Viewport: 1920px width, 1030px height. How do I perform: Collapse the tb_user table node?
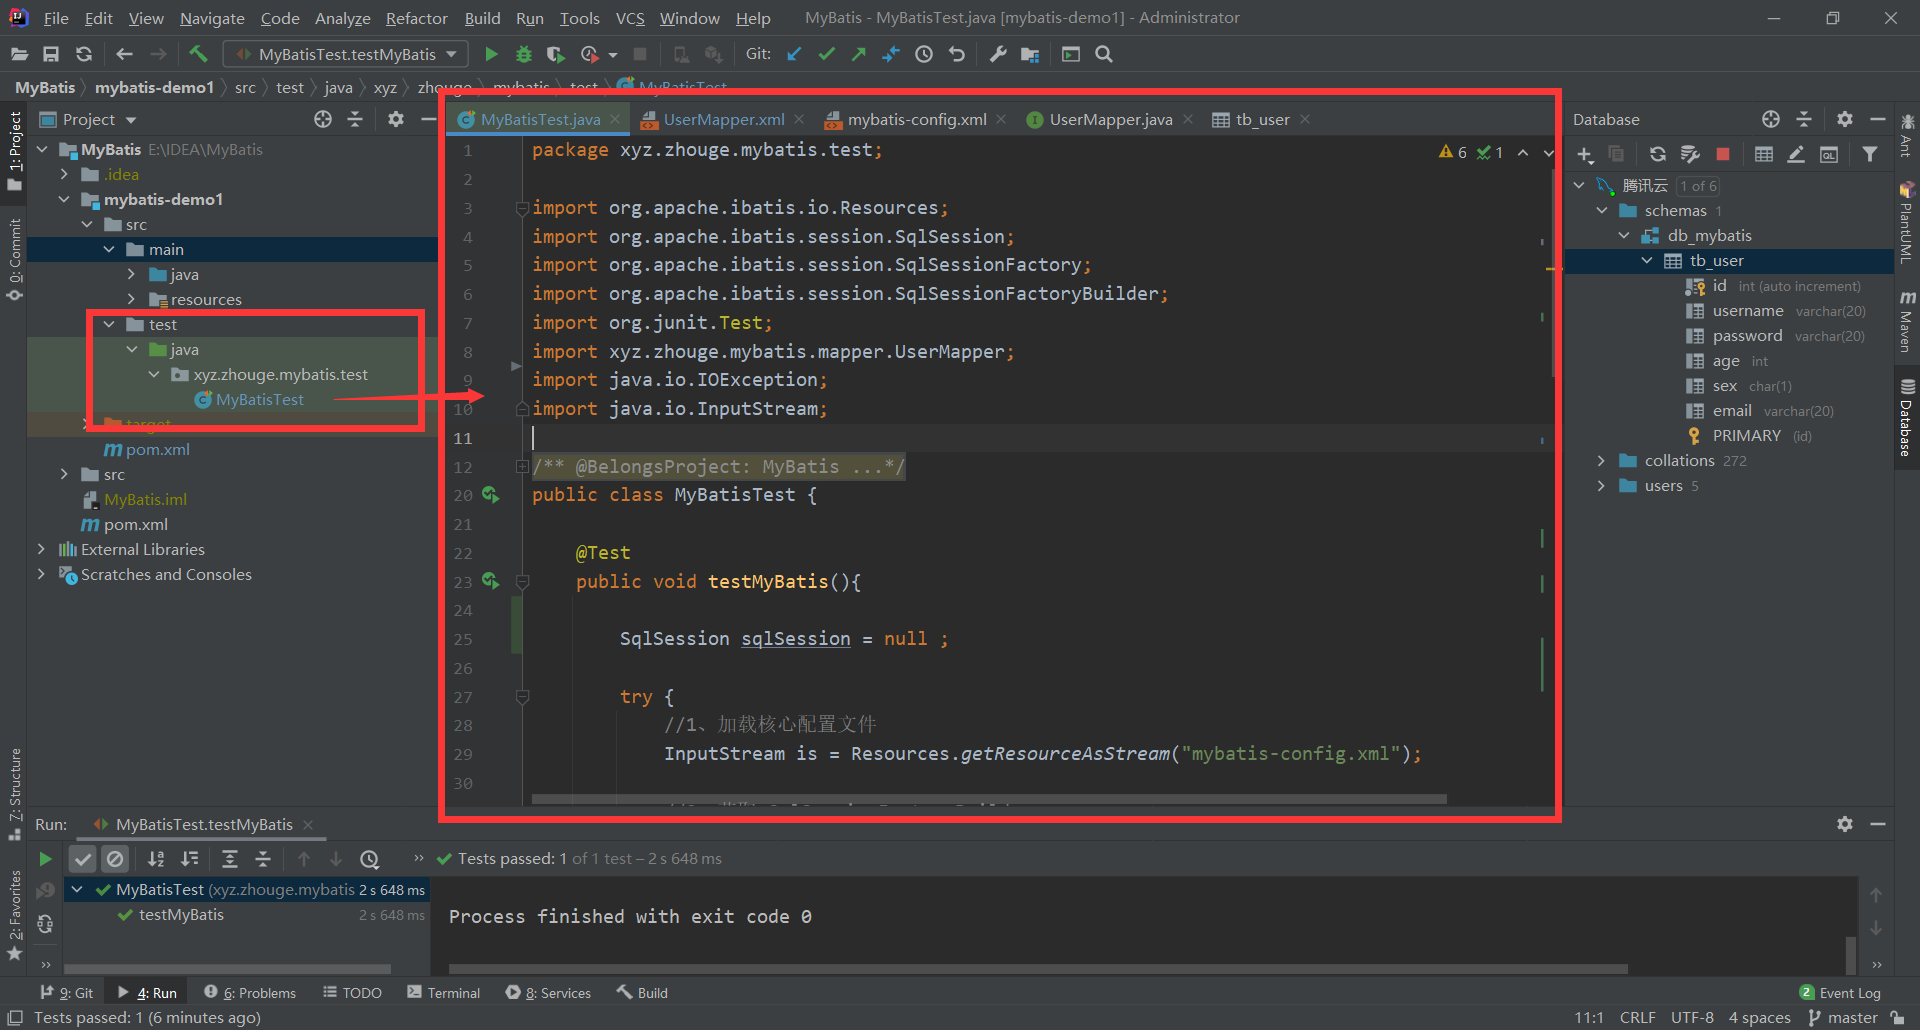tap(1647, 261)
